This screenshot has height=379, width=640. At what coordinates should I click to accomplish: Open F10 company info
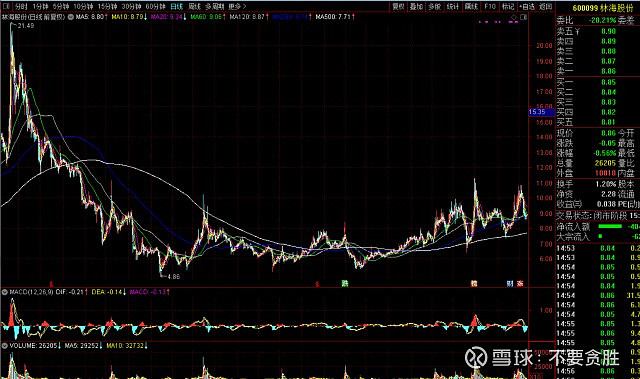pyautogui.click(x=490, y=7)
